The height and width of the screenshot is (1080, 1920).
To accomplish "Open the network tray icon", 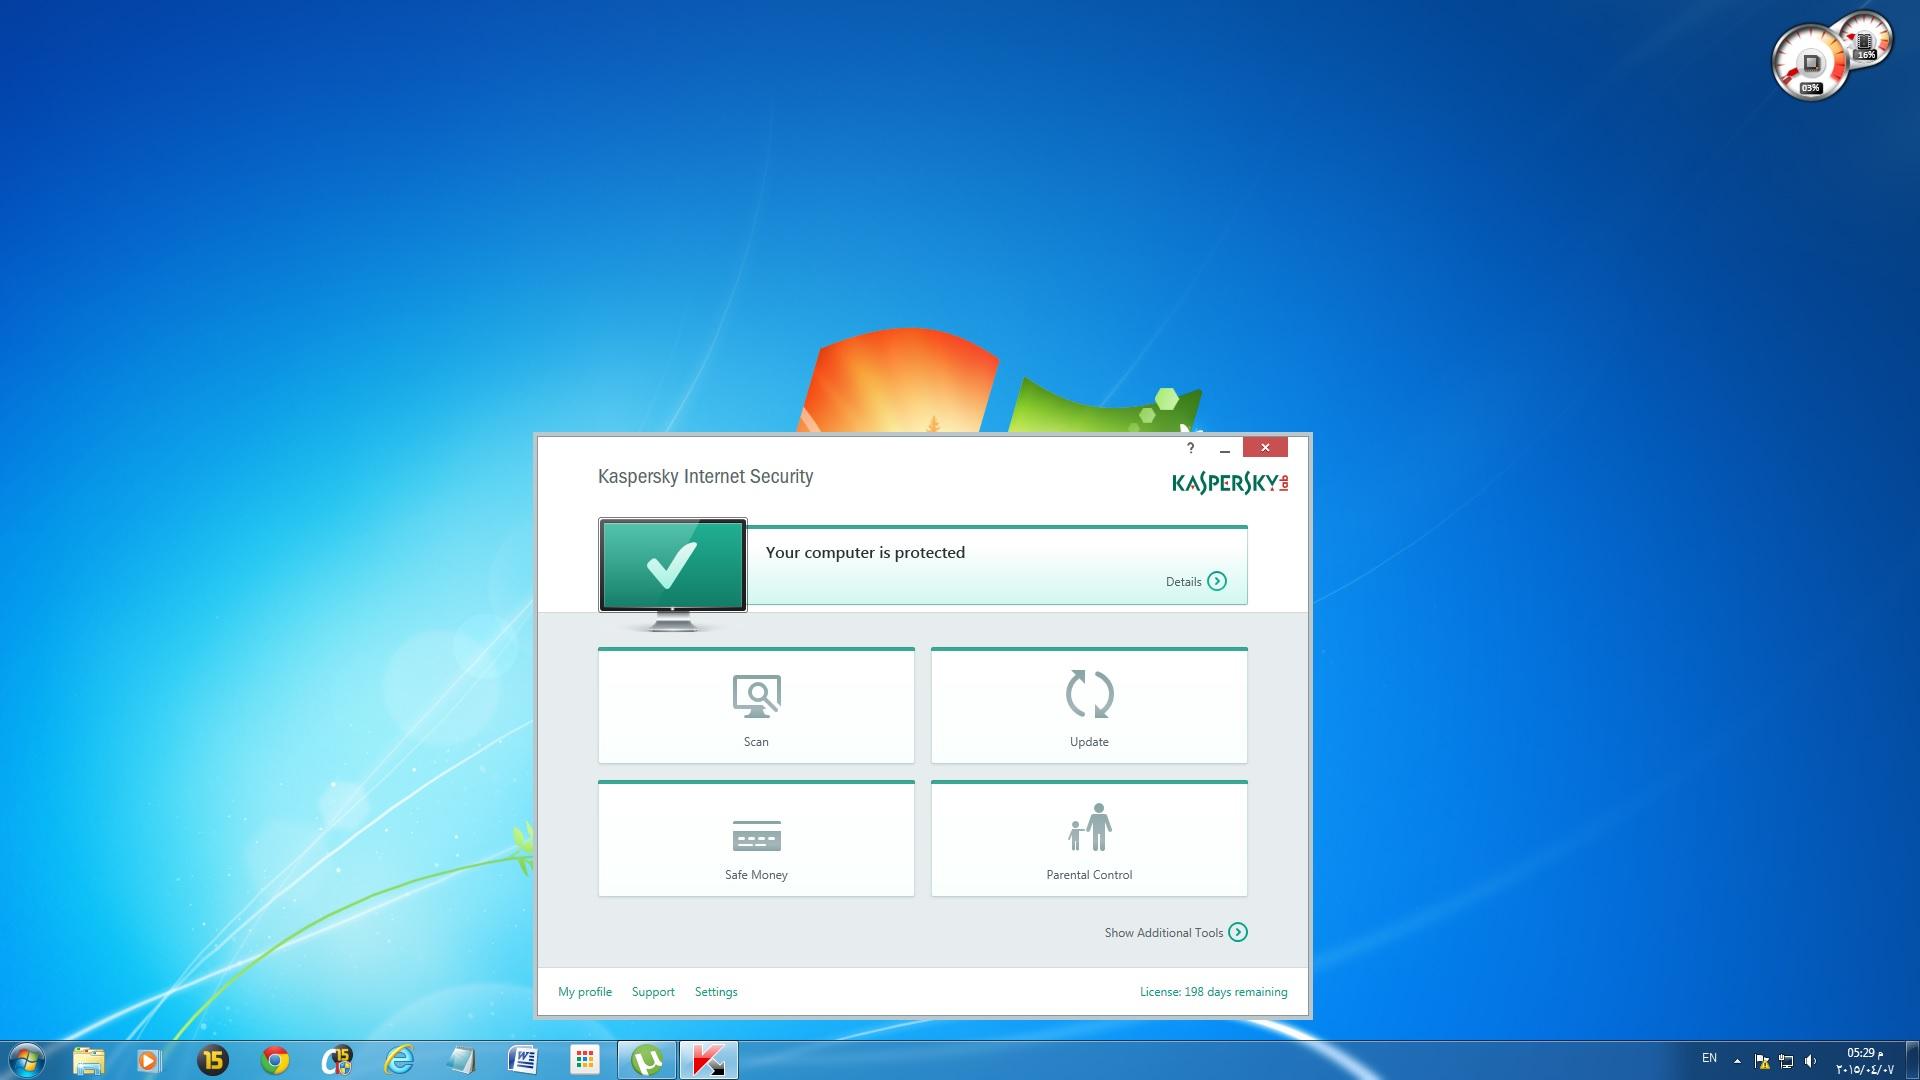I will pyautogui.click(x=1786, y=1061).
